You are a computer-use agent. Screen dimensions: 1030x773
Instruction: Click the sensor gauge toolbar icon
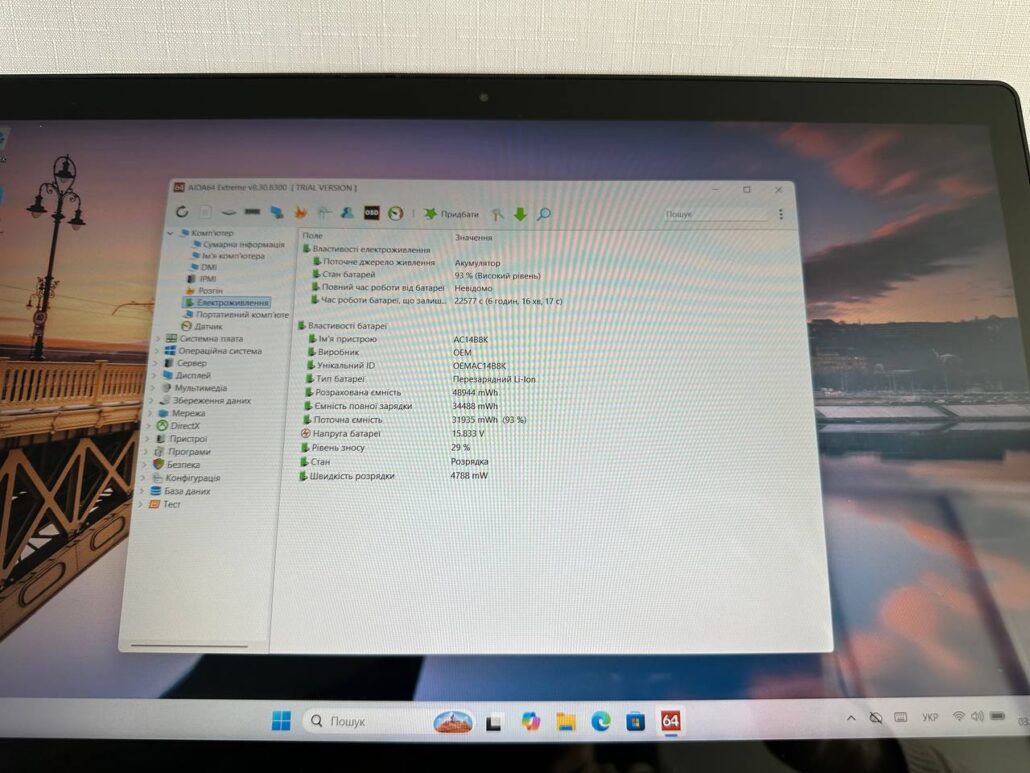tap(395, 213)
